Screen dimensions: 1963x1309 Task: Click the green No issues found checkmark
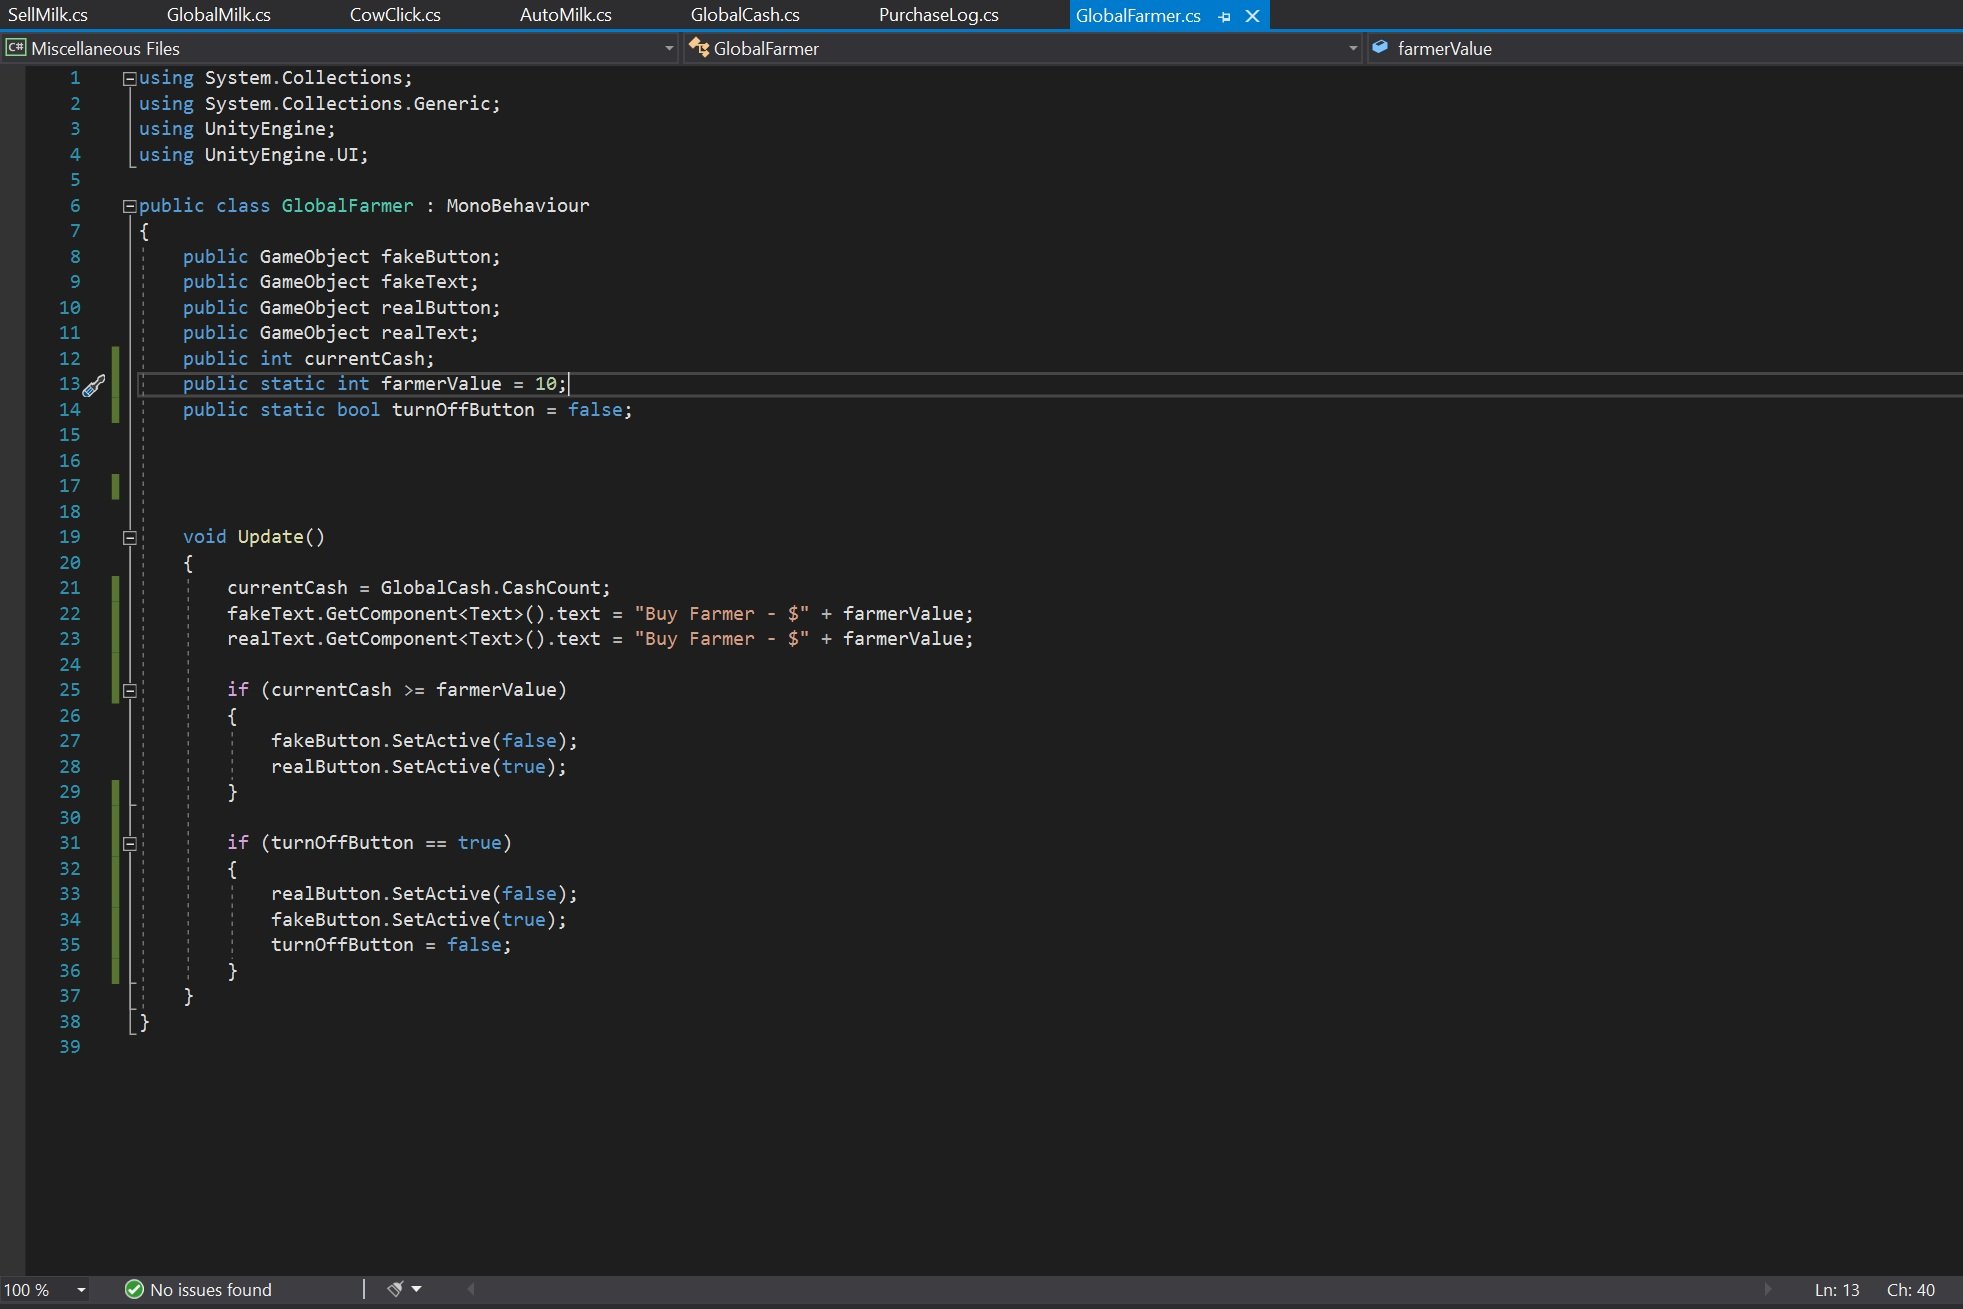click(x=134, y=1289)
